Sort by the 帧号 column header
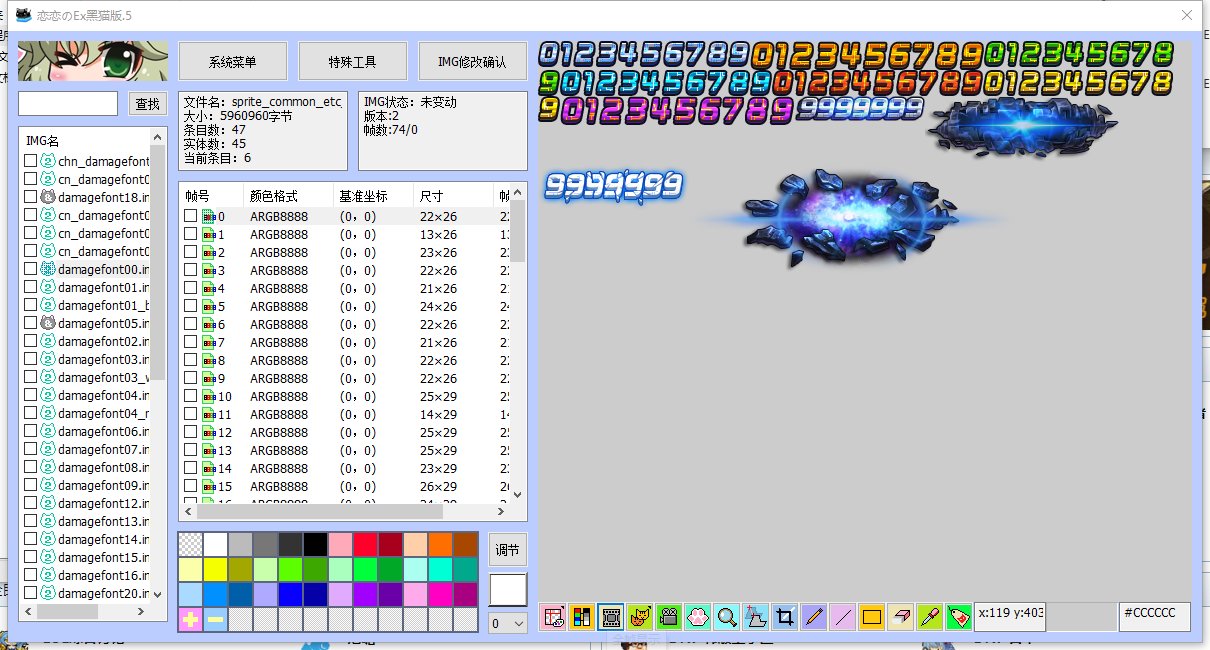1210x650 pixels. (211, 196)
